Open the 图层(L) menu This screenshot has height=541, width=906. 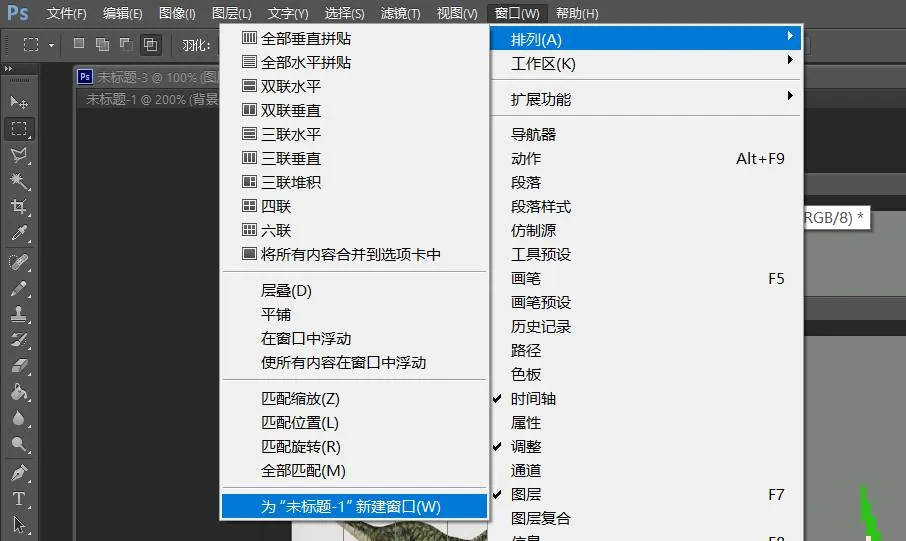coord(231,13)
